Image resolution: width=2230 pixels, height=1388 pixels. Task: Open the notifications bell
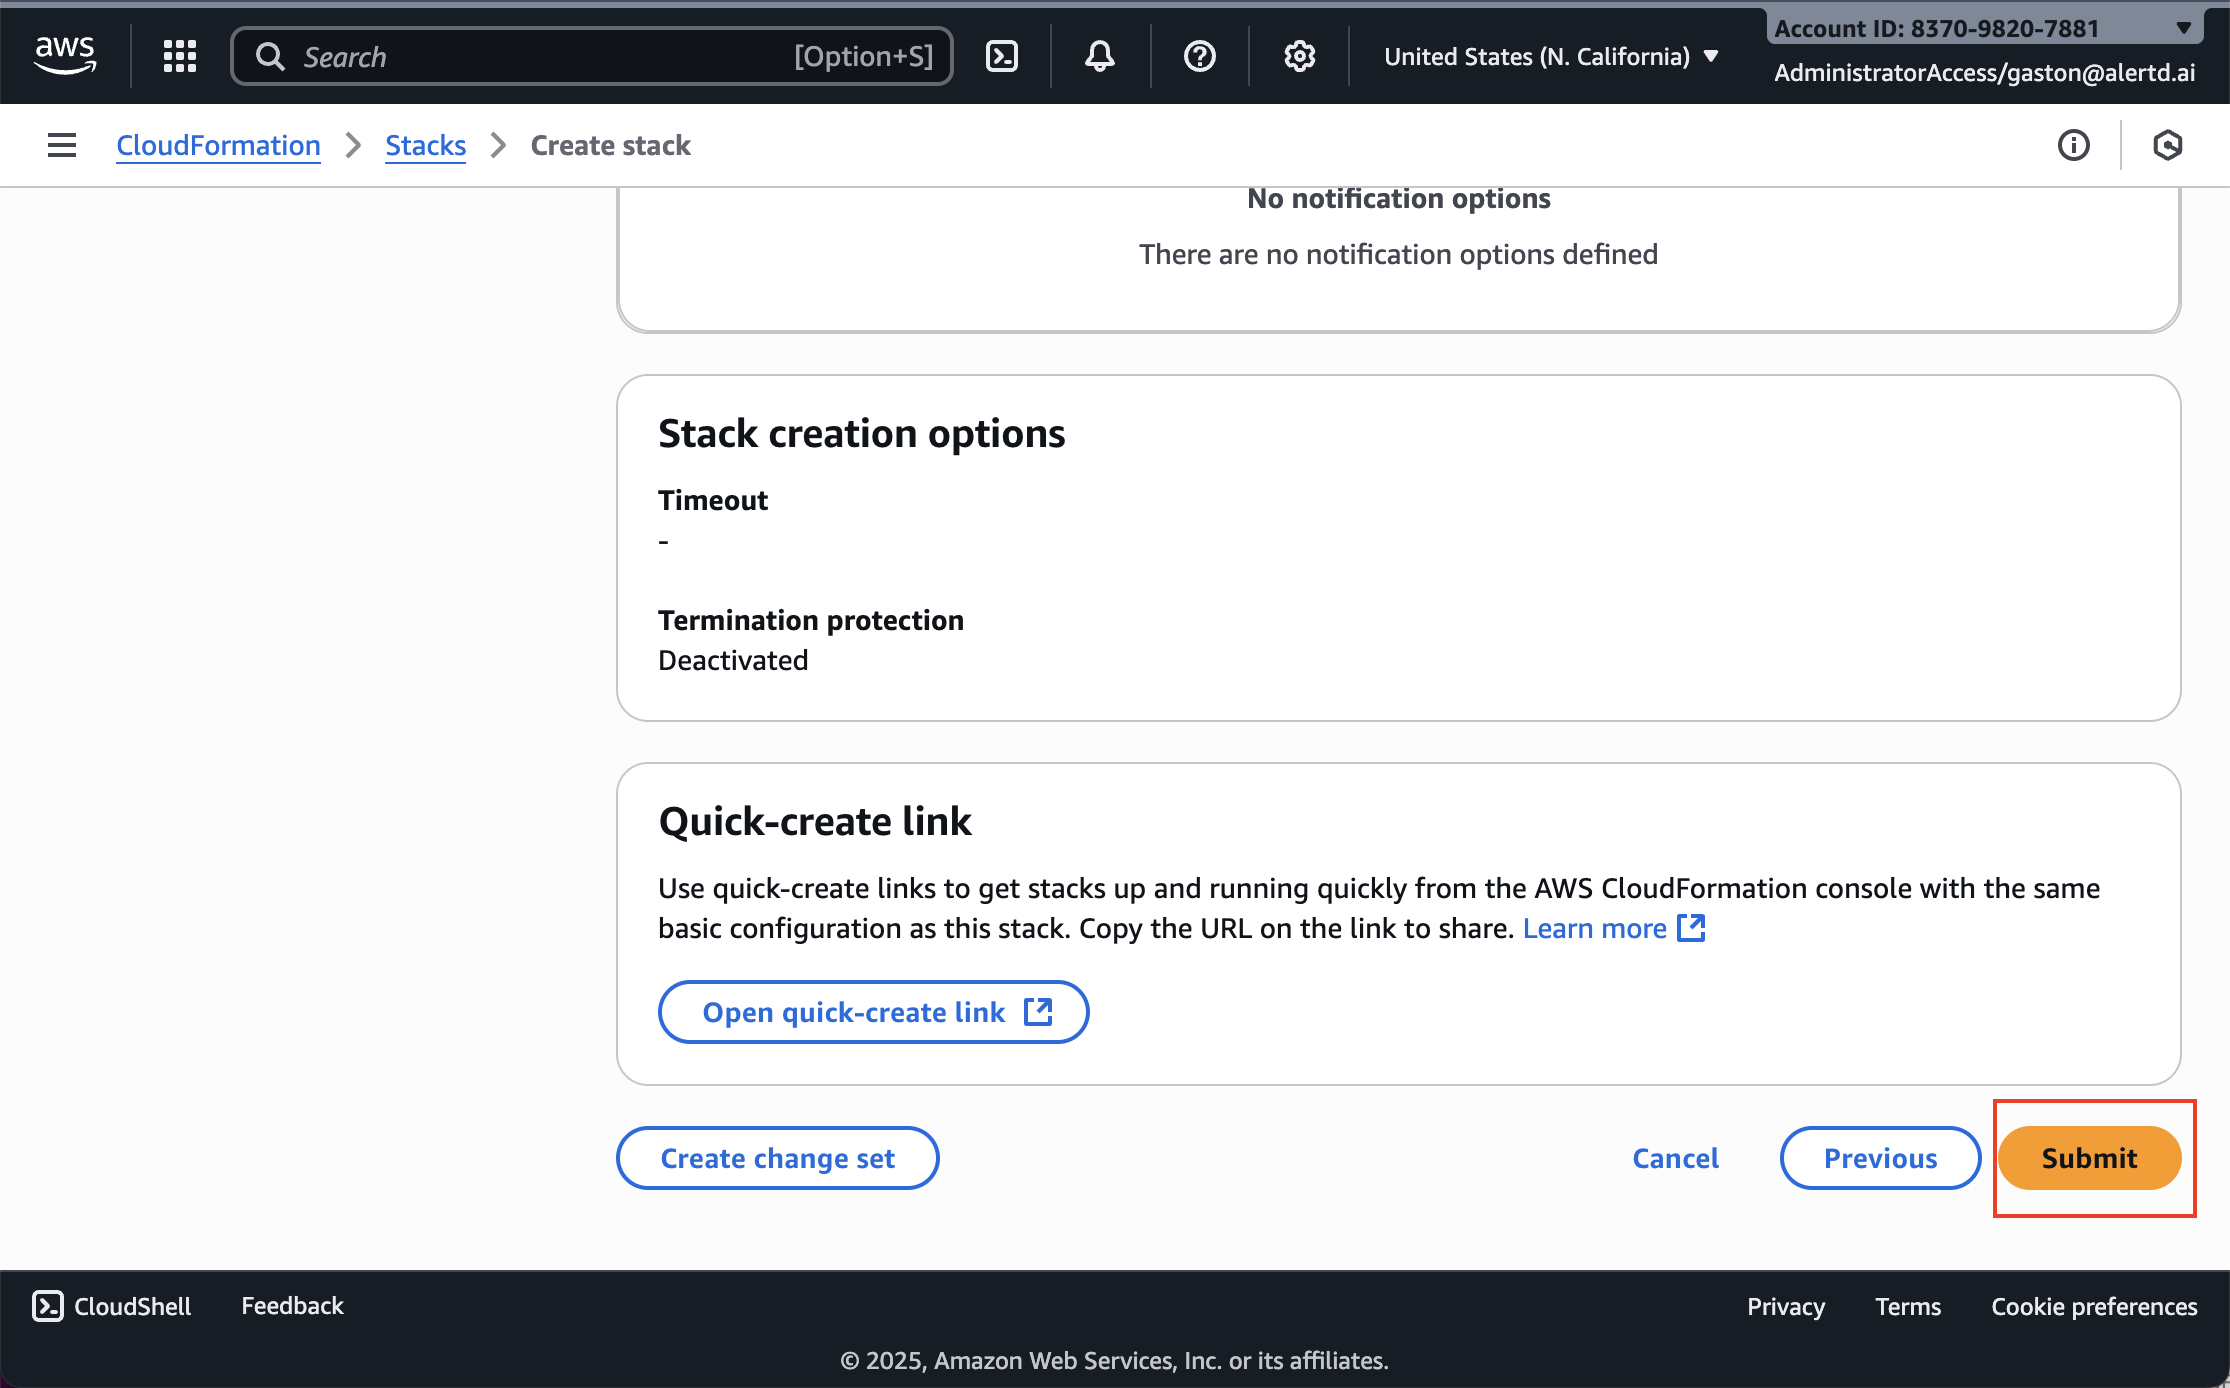(x=1099, y=56)
